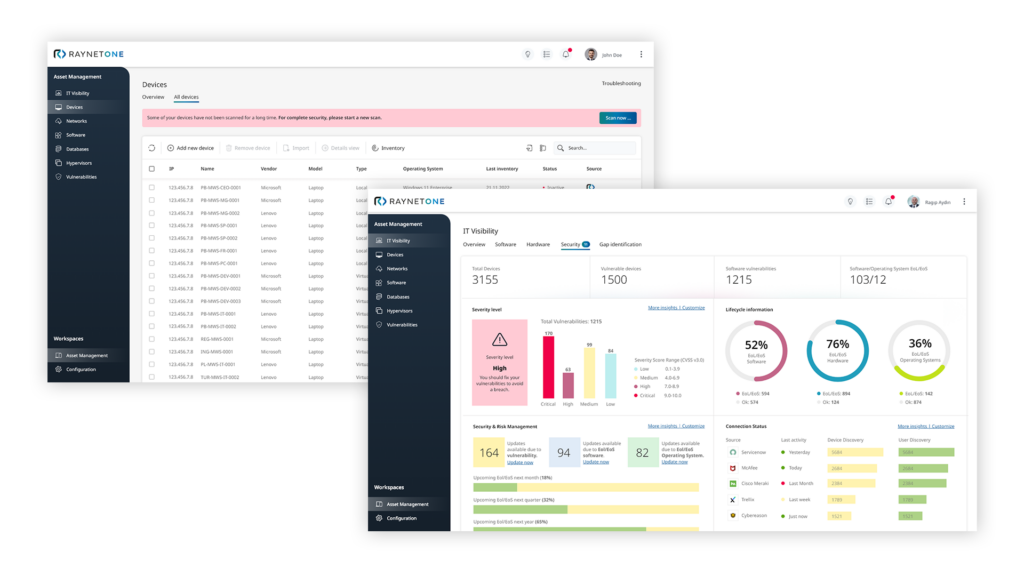The width and height of the screenshot is (1024, 576).
Task: Select the All devices tab
Action: tap(185, 96)
